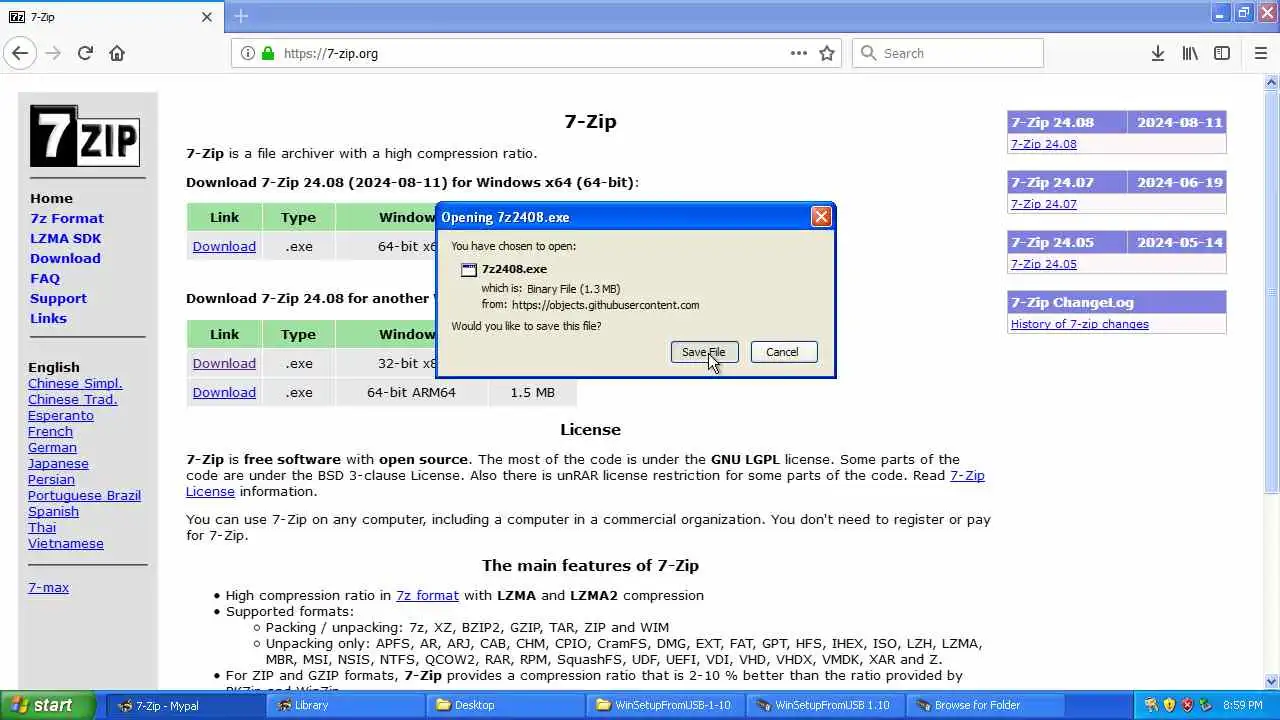Open the Windows start button
Screen dimensions: 1280x720
tap(47, 705)
